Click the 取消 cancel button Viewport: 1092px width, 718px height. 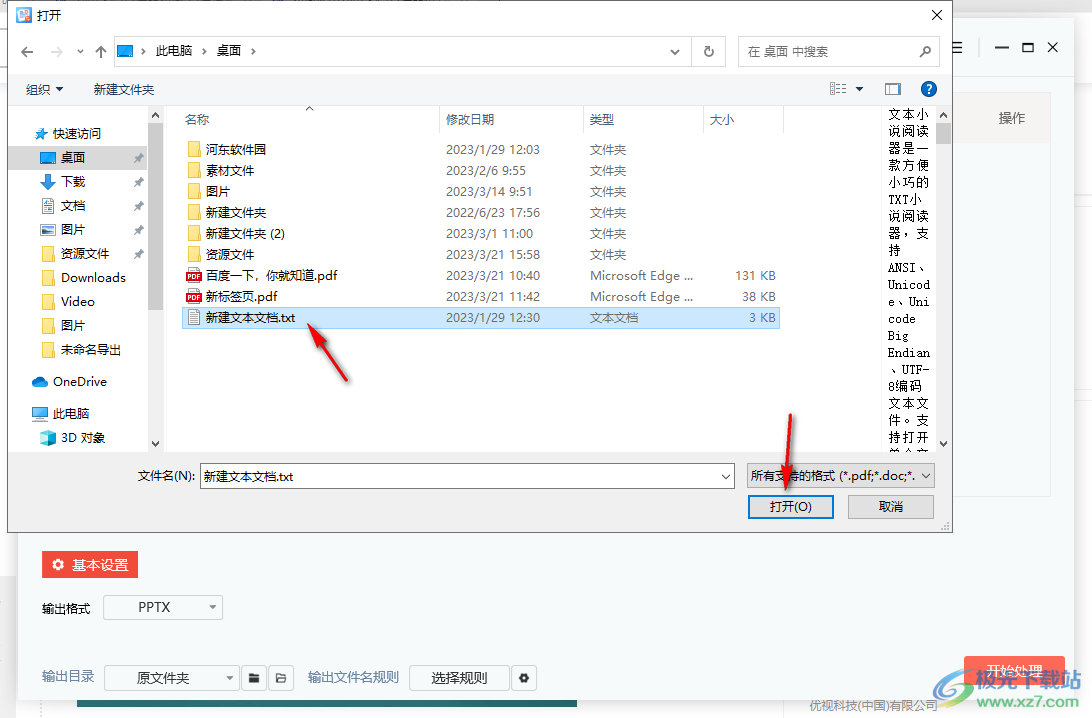(890, 507)
